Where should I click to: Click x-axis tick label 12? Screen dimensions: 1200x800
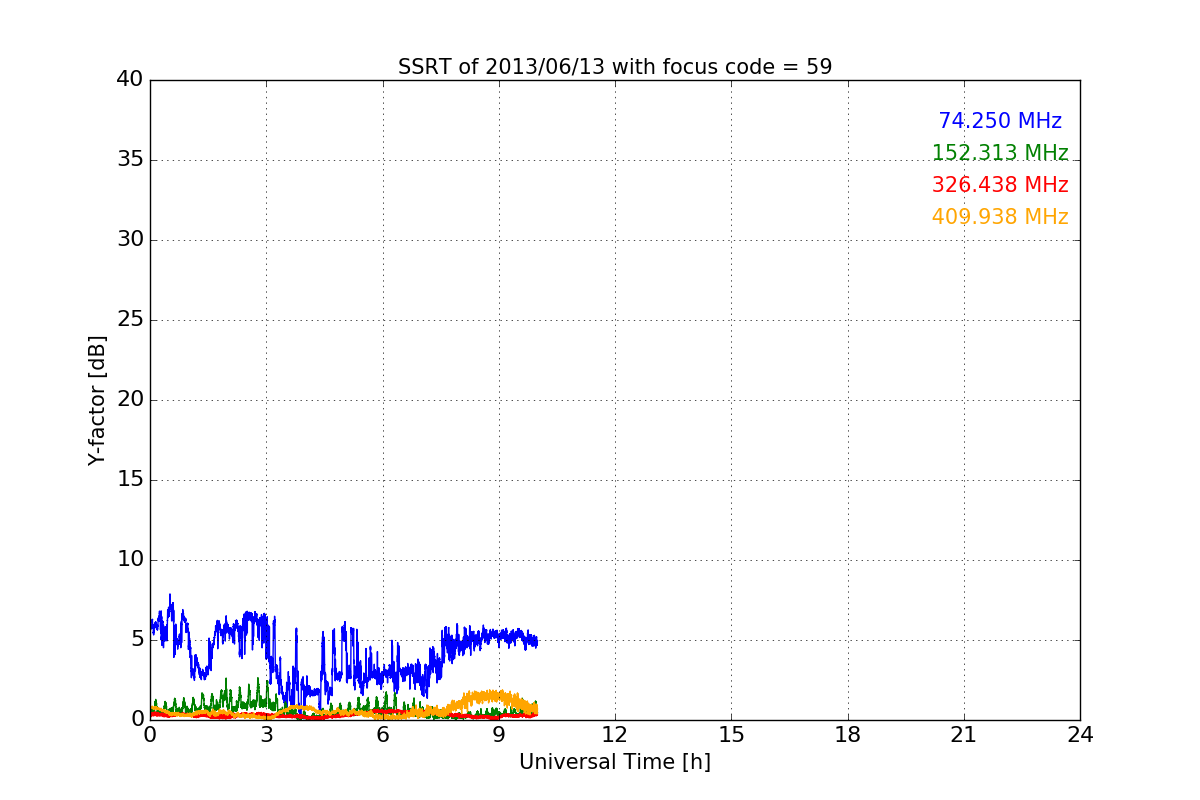pyautogui.click(x=615, y=735)
